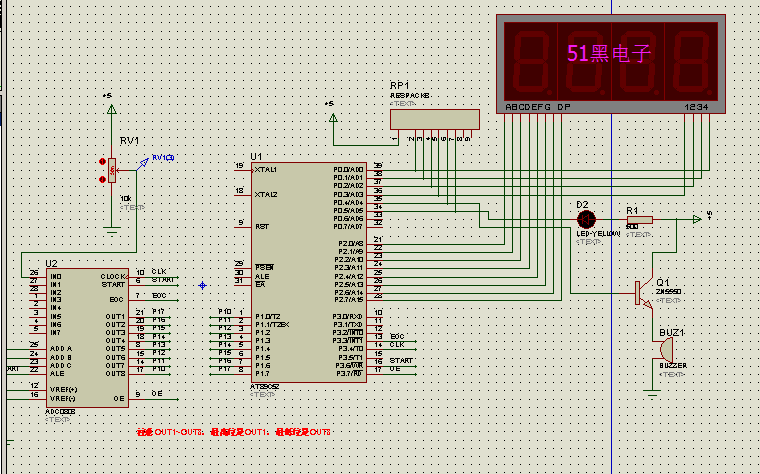Click the blue origin marker near U1

click(203, 285)
